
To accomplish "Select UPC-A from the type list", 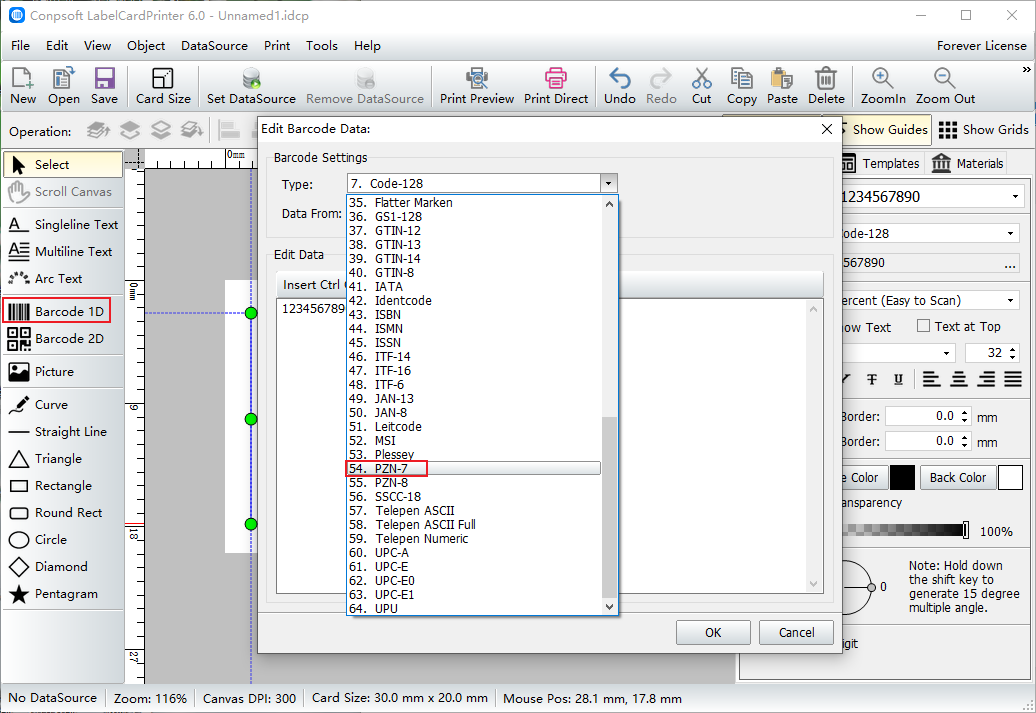I will [x=474, y=552].
